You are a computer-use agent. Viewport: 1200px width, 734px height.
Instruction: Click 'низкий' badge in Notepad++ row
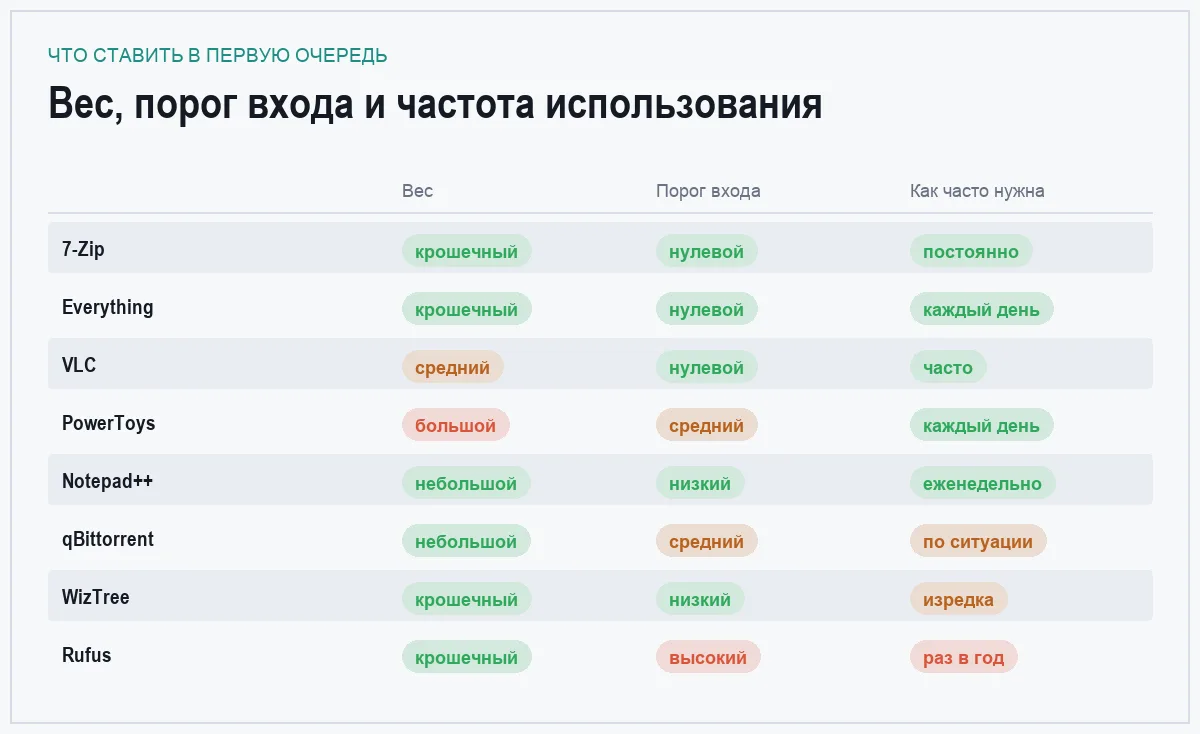[700, 483]
